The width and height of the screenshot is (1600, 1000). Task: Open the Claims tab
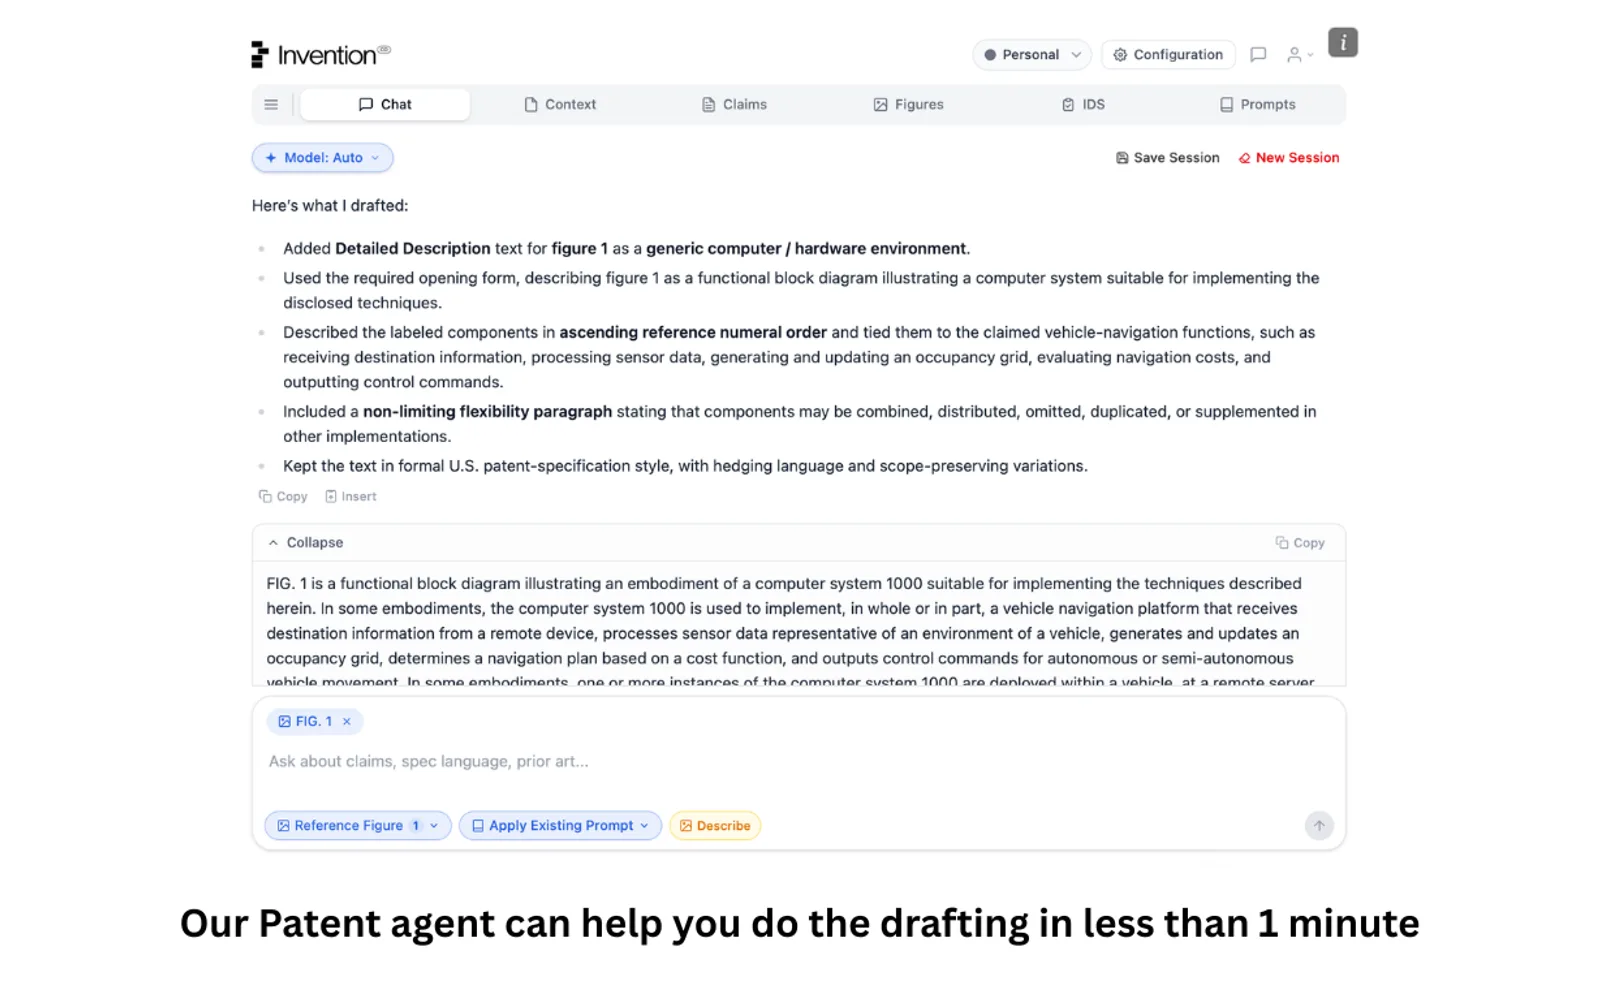pyautogui.click(x=734, y=104)
